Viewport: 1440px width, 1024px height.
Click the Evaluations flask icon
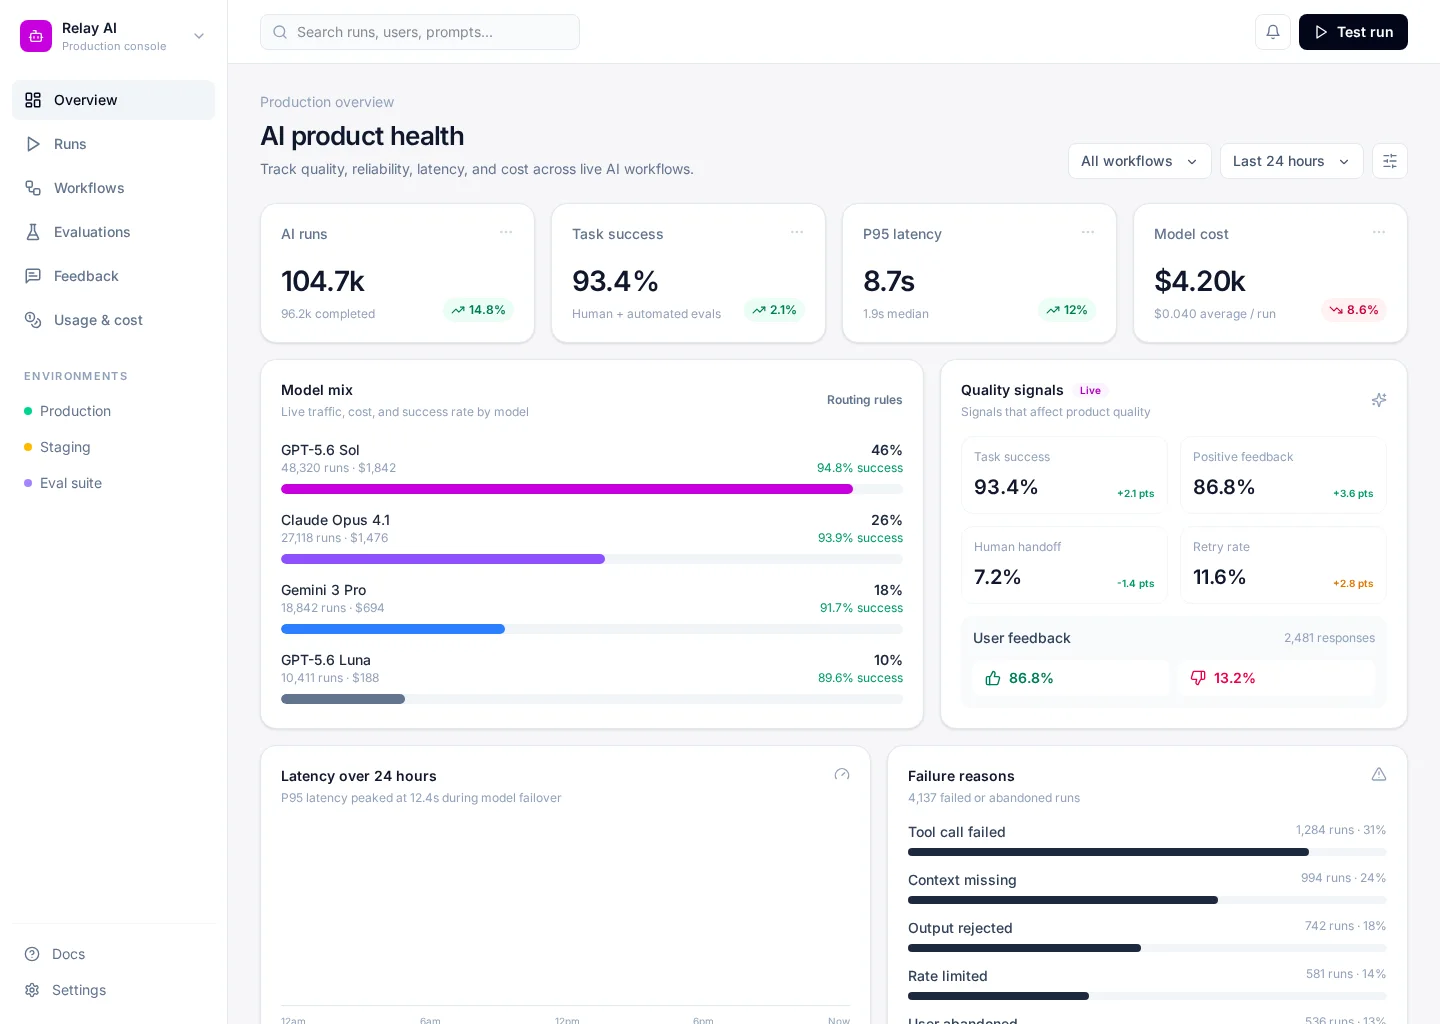point(33,232)
